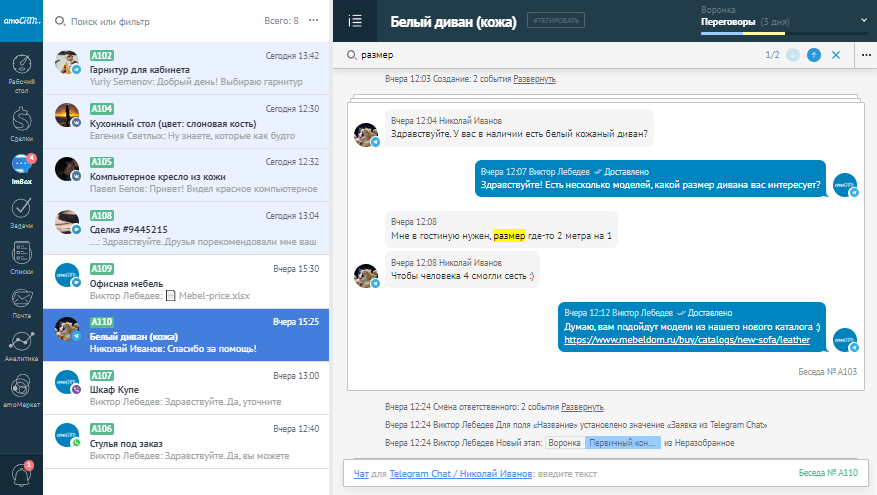Open Списки in the sidebar
Viewport: 877px width, 495px height.
pos(20,257)
